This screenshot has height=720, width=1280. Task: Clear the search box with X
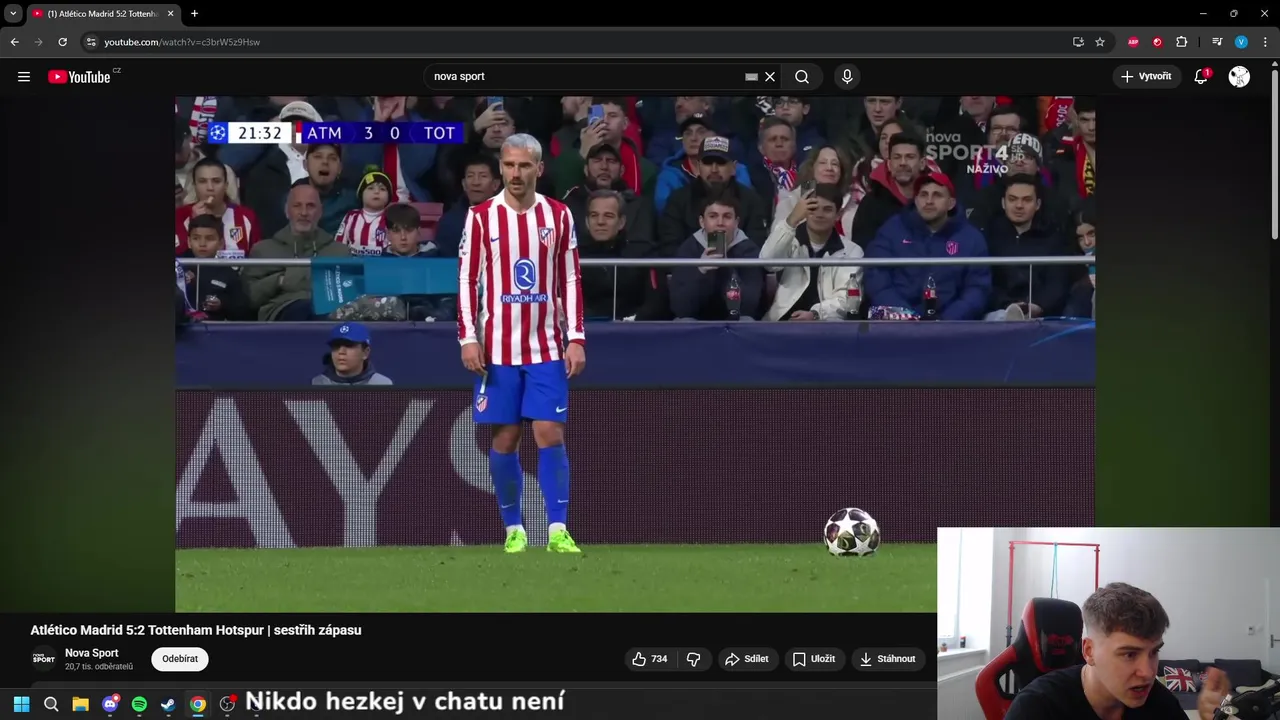click(770, 77)
